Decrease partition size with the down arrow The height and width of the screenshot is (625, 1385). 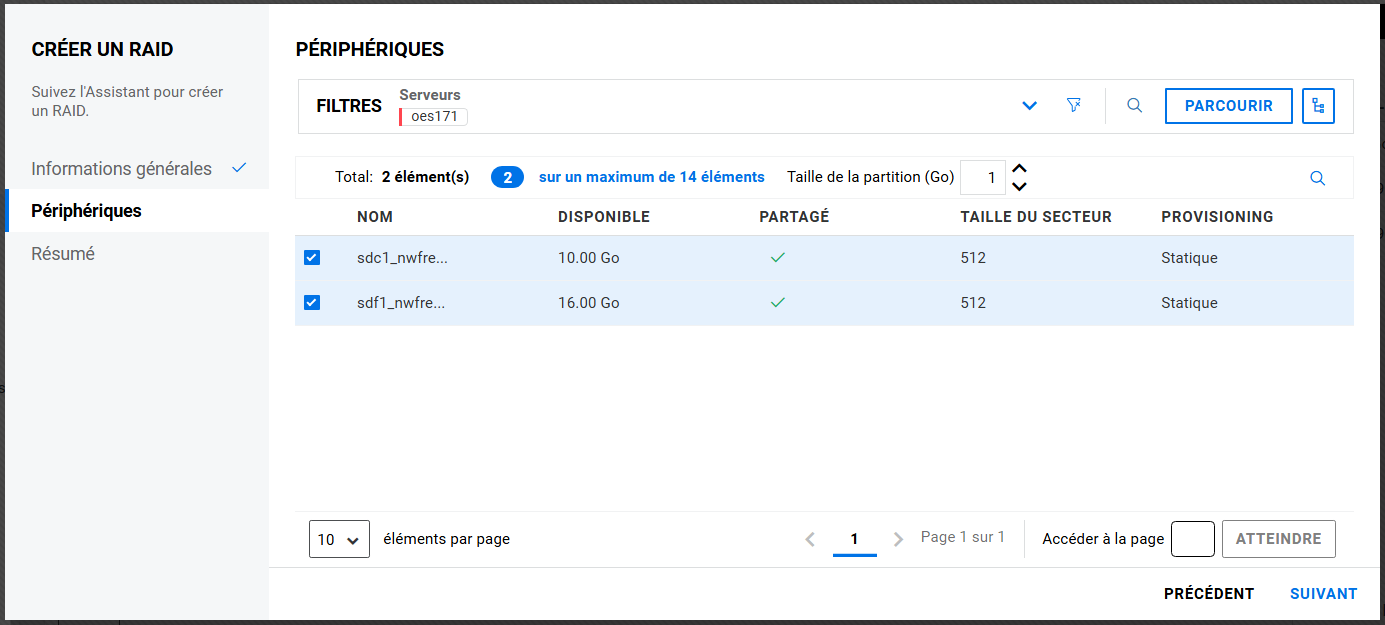tap(1020, 186)
